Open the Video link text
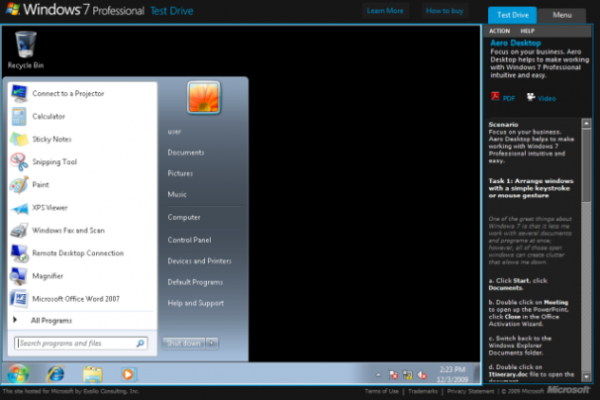The image size is (600, 400). (x=546, y=98)
